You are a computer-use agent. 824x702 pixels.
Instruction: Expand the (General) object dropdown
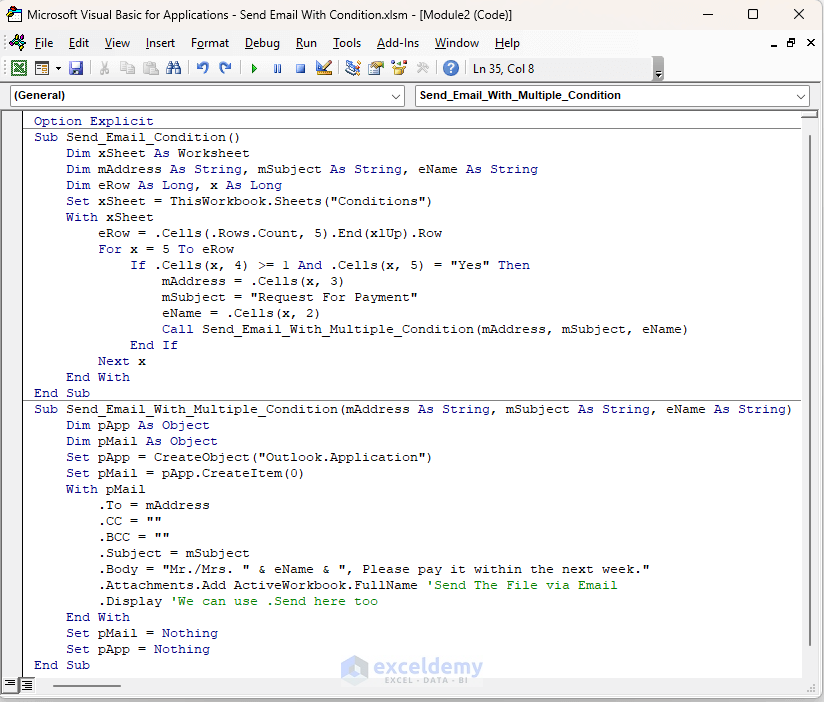click(x=396, y=96)
